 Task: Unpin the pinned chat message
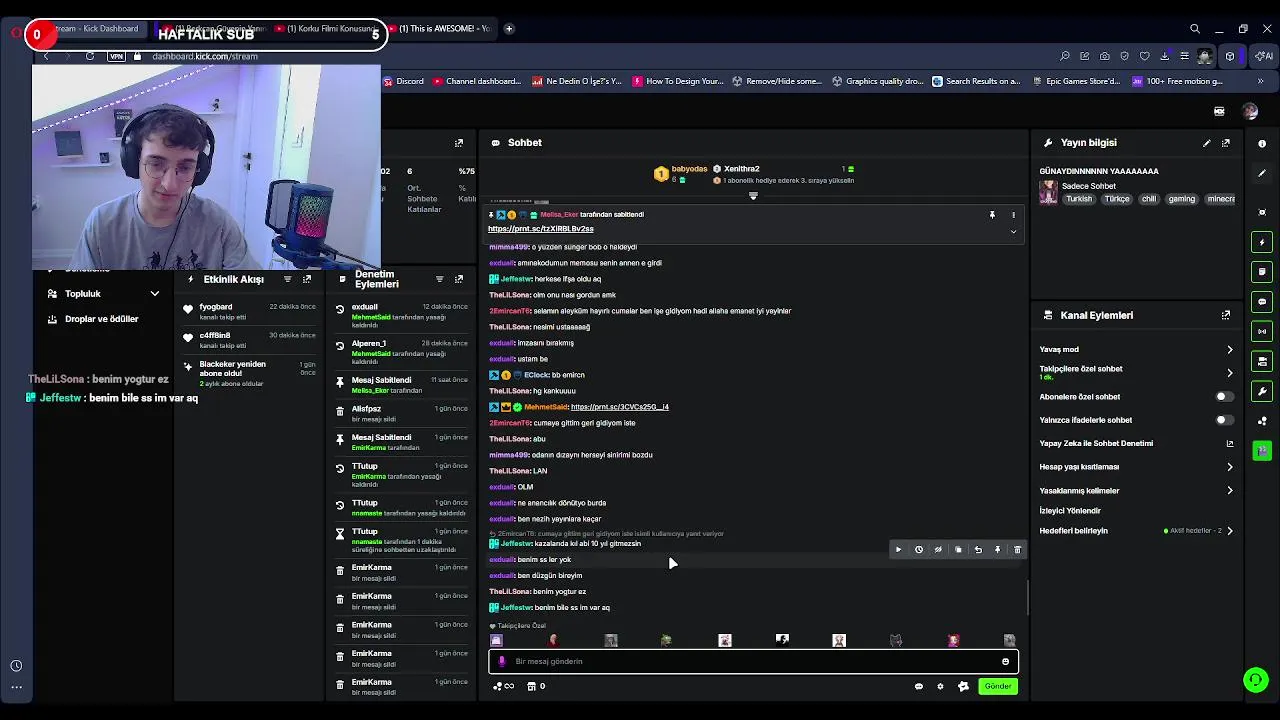click(992, 214)
